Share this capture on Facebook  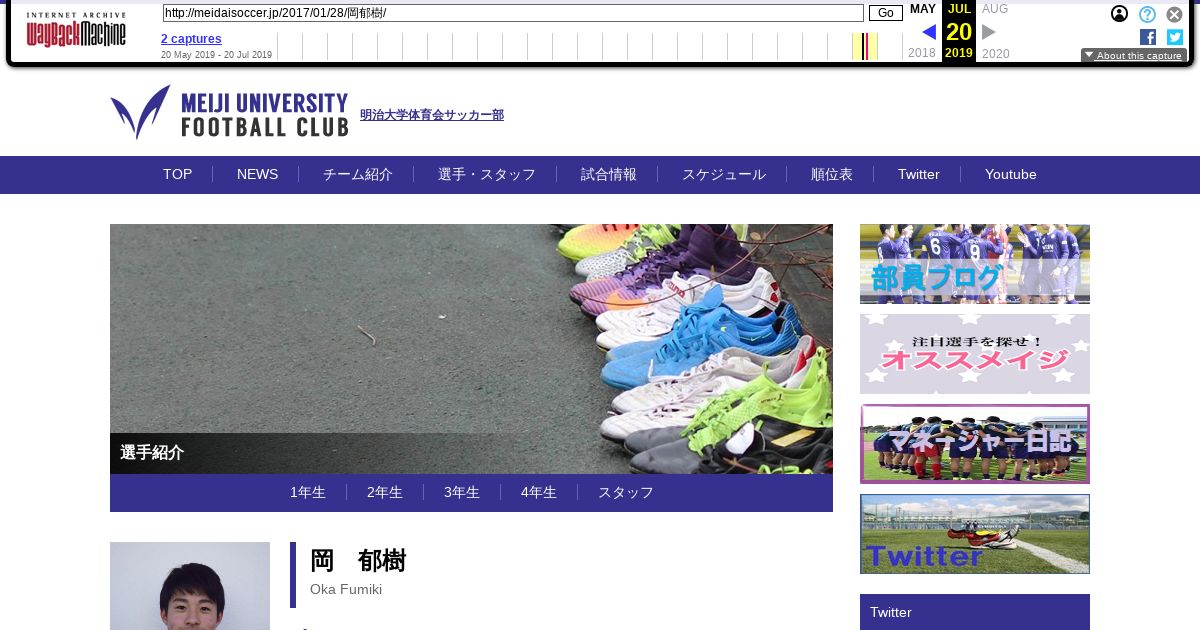[x=1148, y=37]
